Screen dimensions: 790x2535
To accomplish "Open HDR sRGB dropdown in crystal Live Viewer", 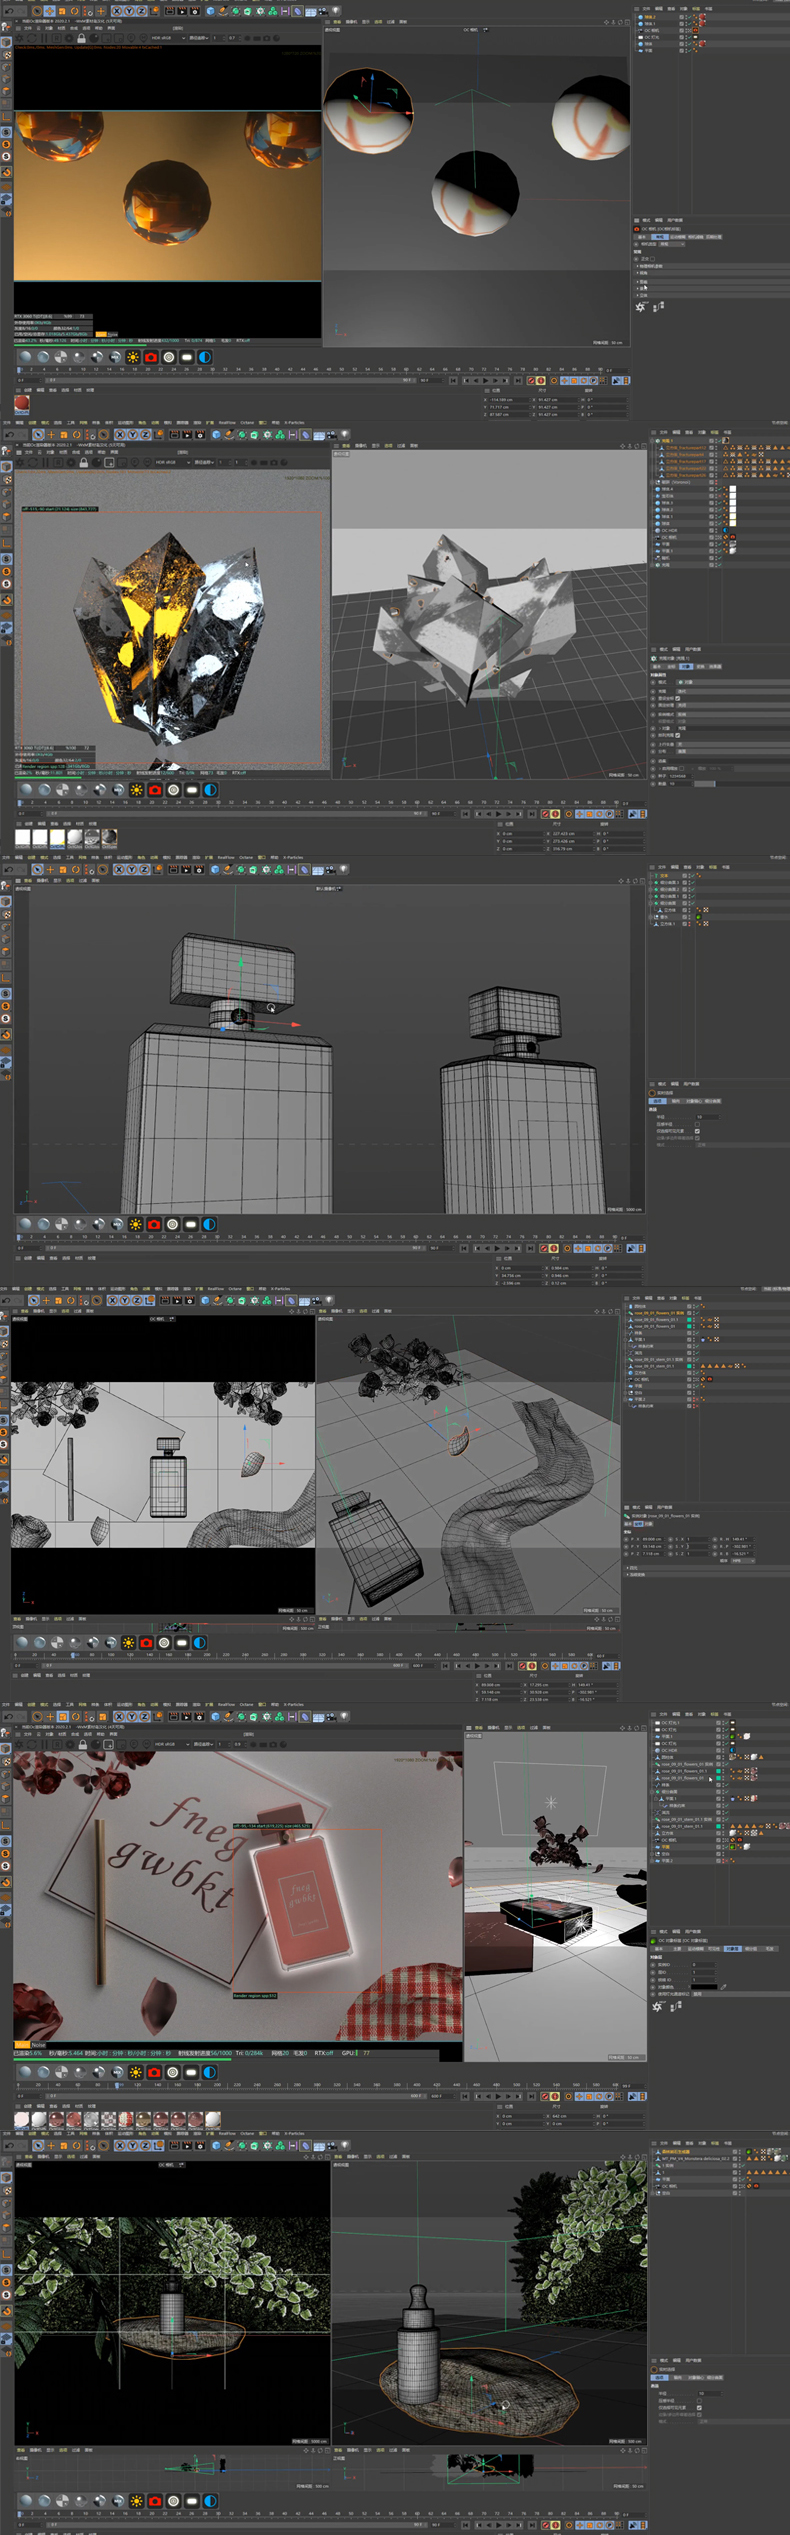I will 170,463.
